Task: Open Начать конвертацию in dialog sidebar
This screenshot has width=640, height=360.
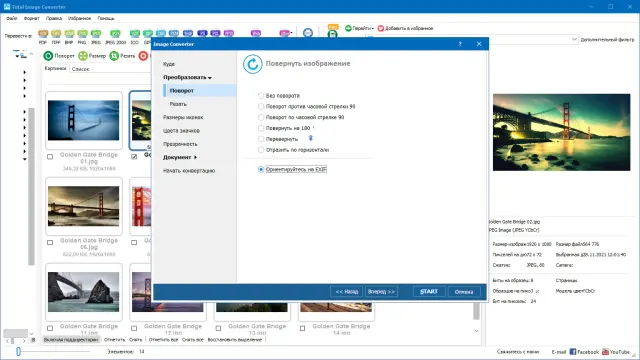Action: (x=189, y=171)
